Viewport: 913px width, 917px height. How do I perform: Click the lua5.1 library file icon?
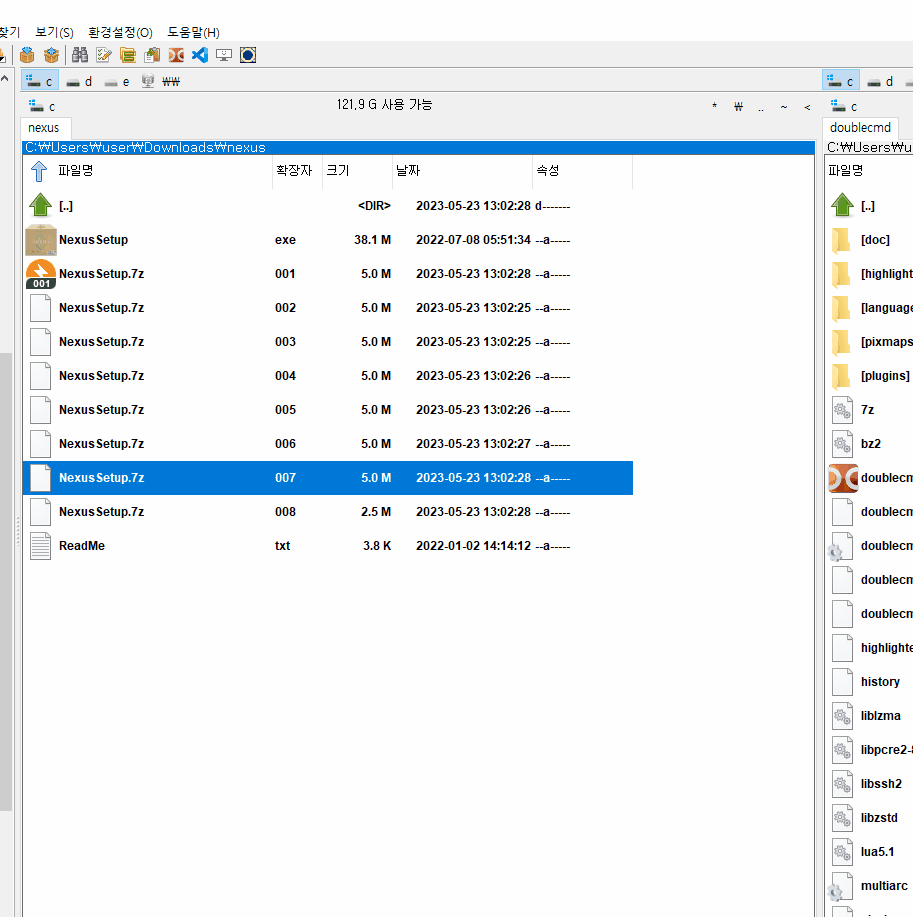pyautogui.click(x=842, y=852)
